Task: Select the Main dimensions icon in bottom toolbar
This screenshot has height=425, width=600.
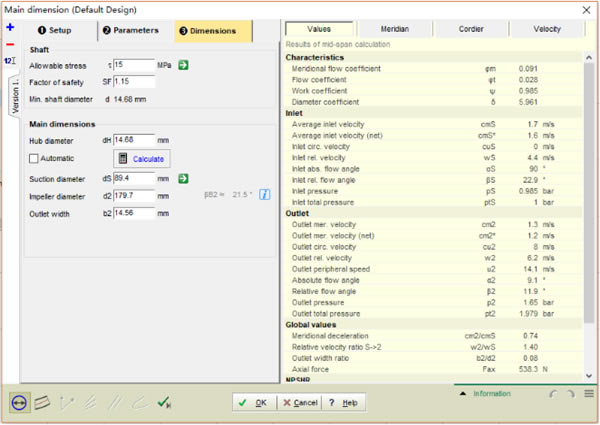Action: pyautogui.click(x=19, y=403)
